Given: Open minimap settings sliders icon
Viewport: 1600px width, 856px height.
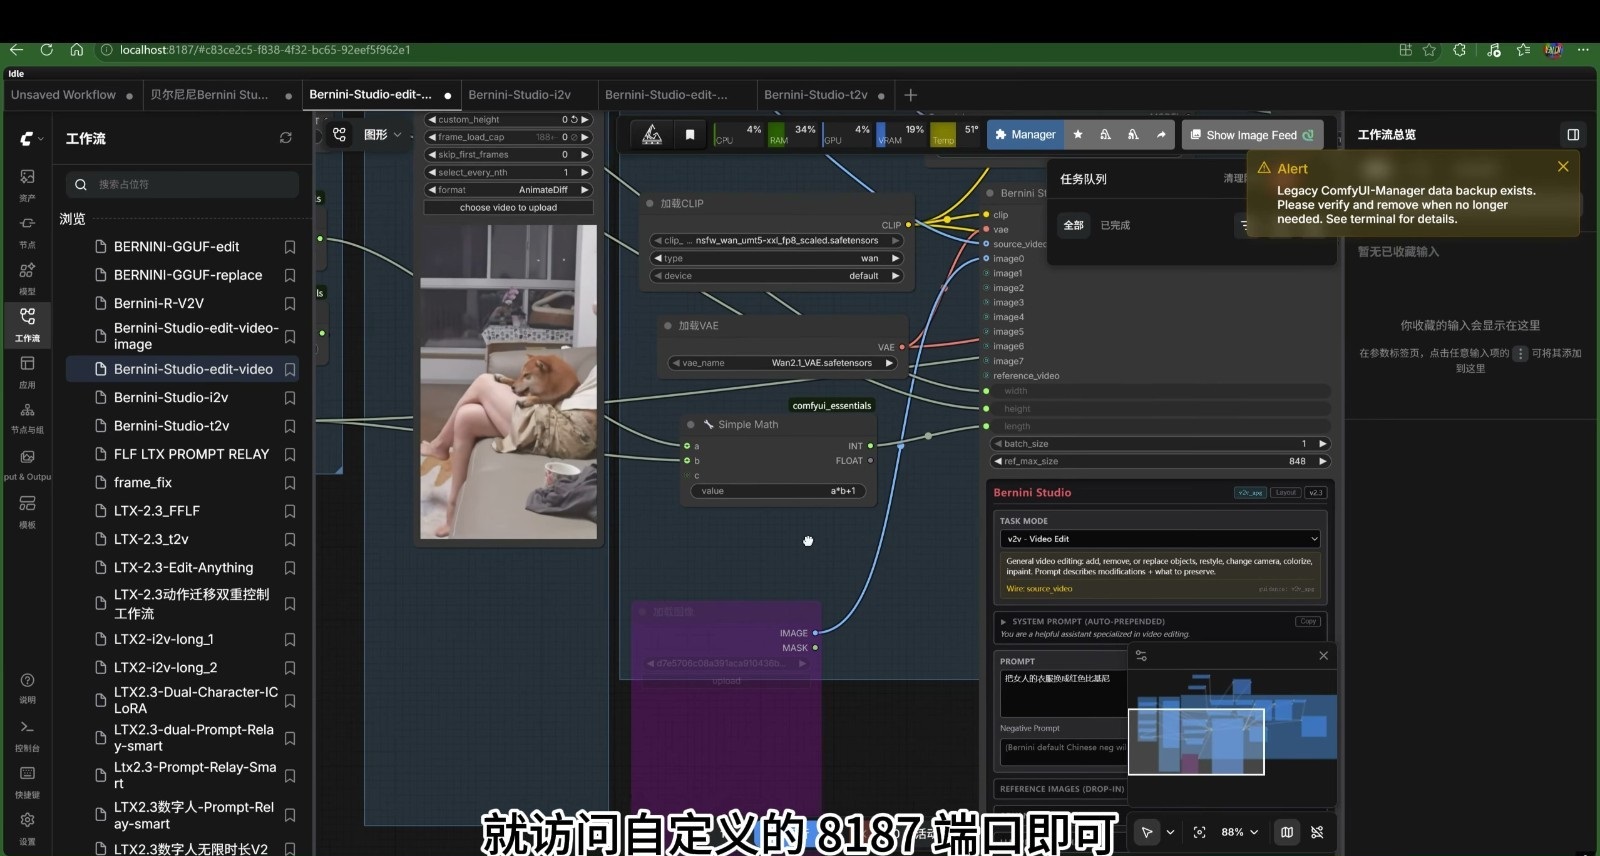Looking at the screenshot, I should coord(1141,656).
